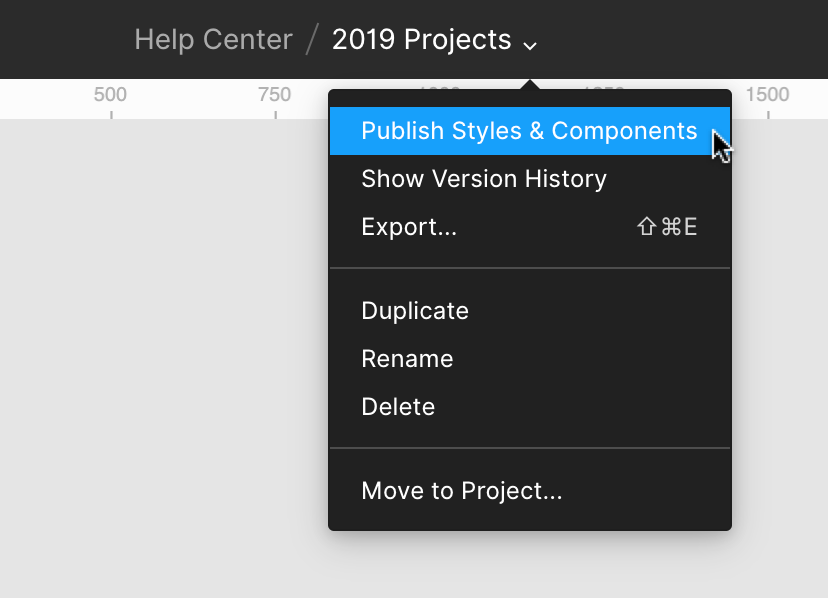
Task: Choose Delete from the file menu
Action: [x=398, y=407]
